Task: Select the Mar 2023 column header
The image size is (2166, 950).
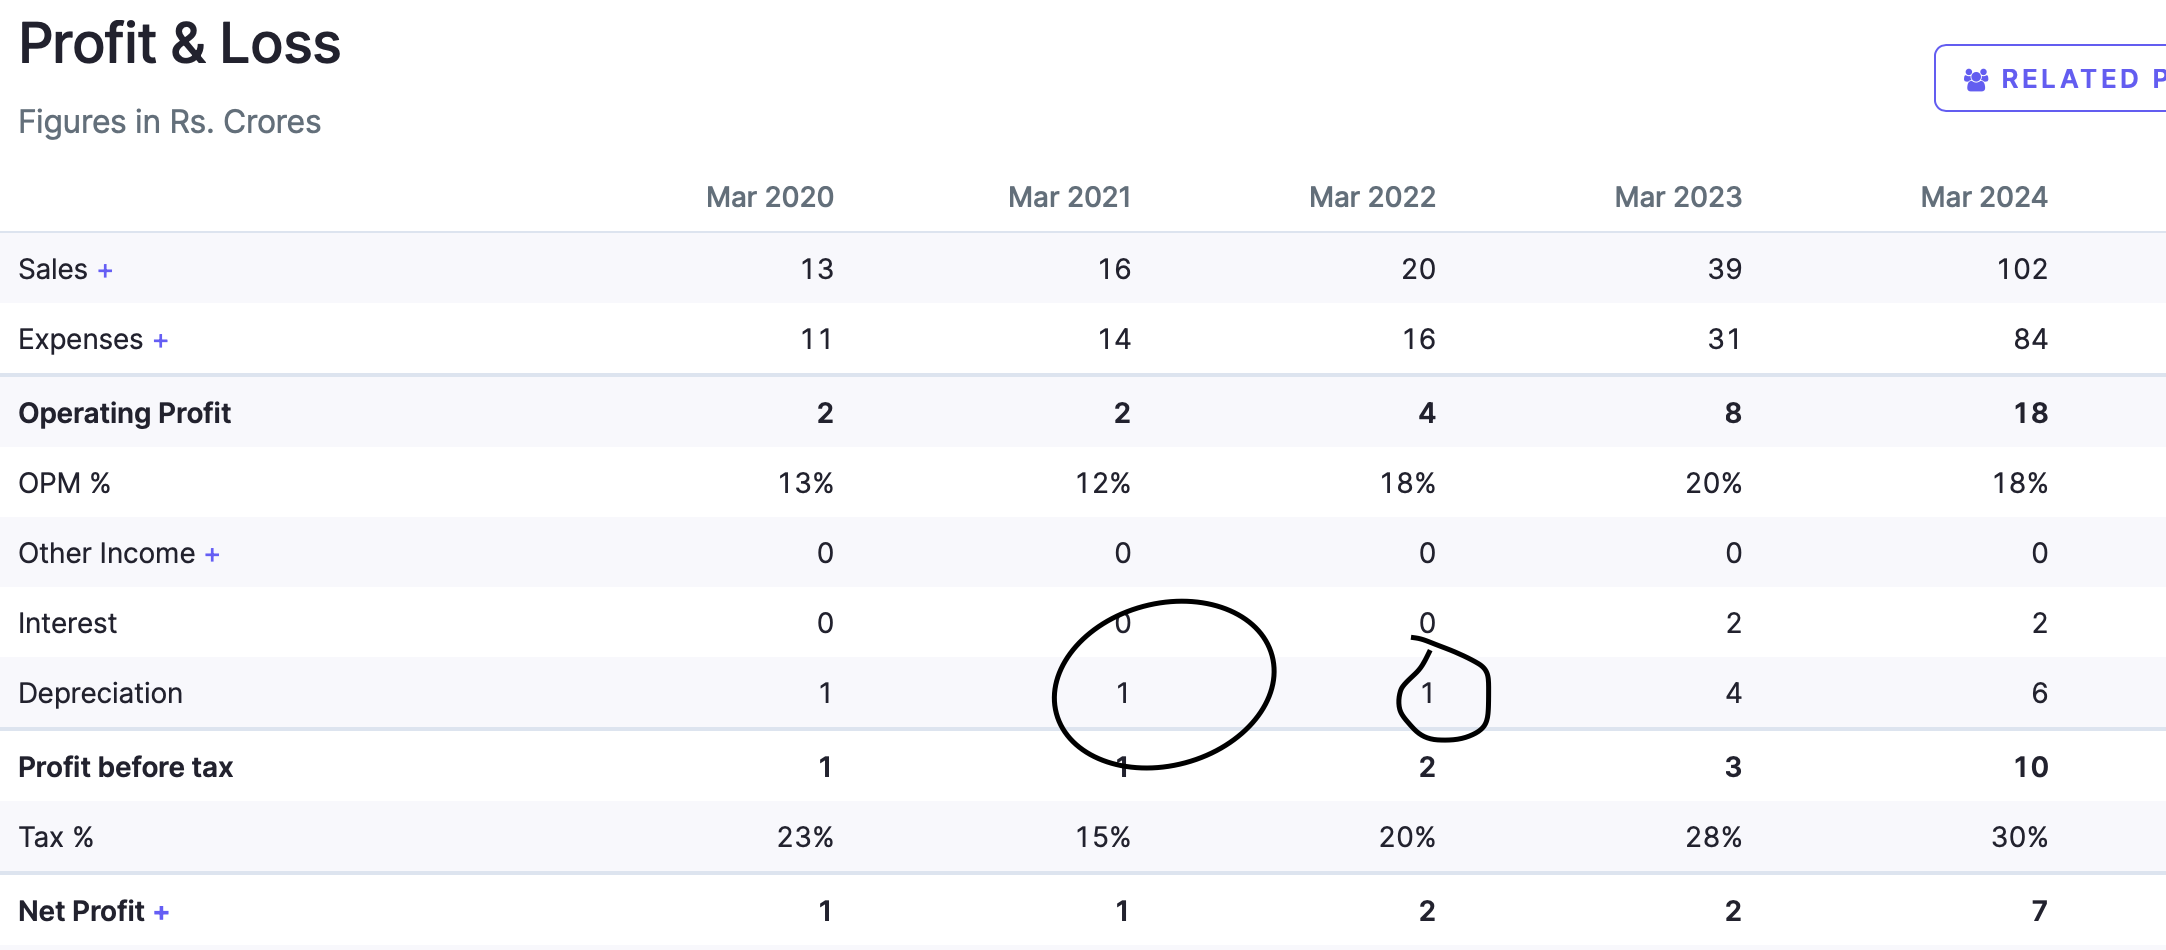Action: (1678, 197)
